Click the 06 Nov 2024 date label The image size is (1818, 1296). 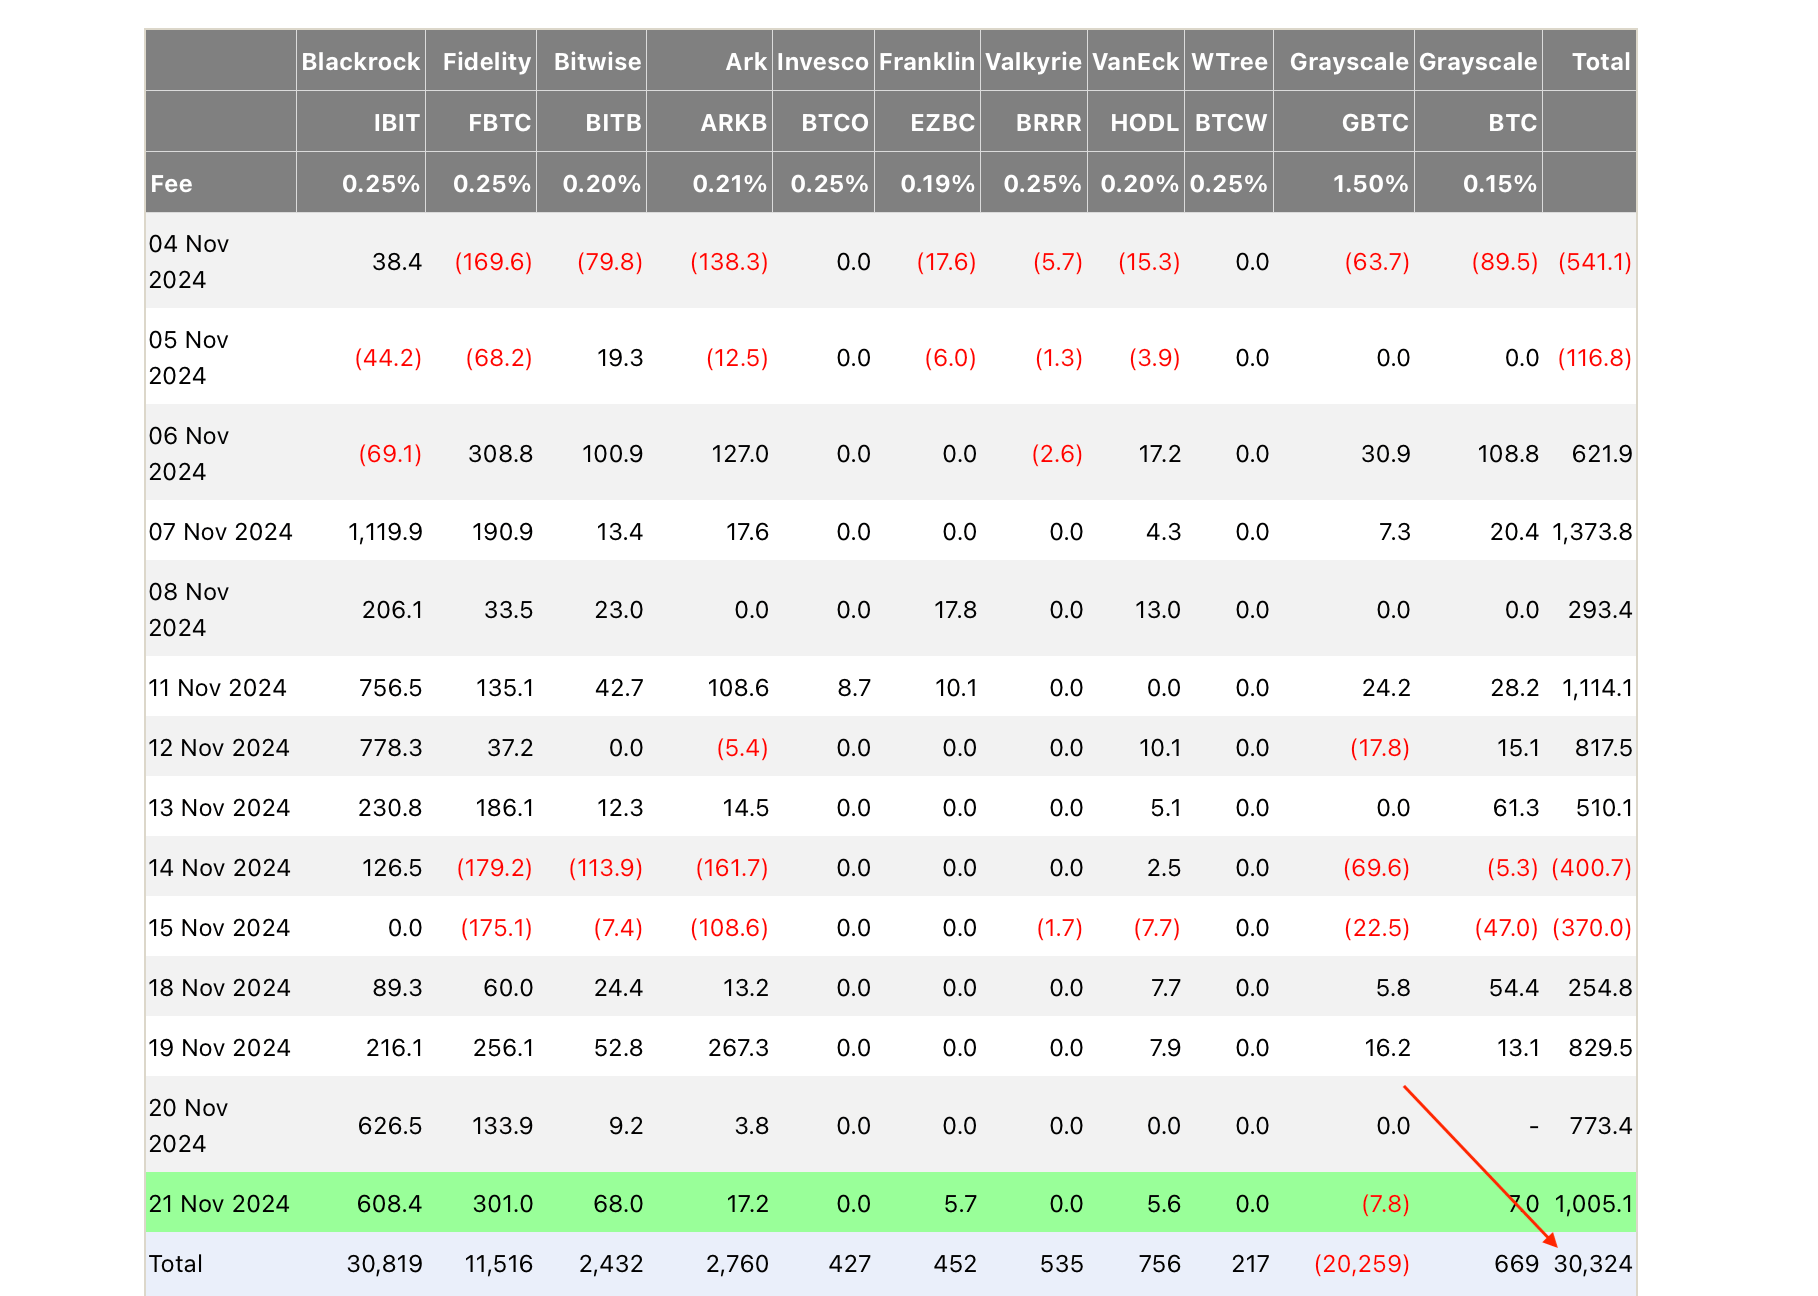point(189,454)
